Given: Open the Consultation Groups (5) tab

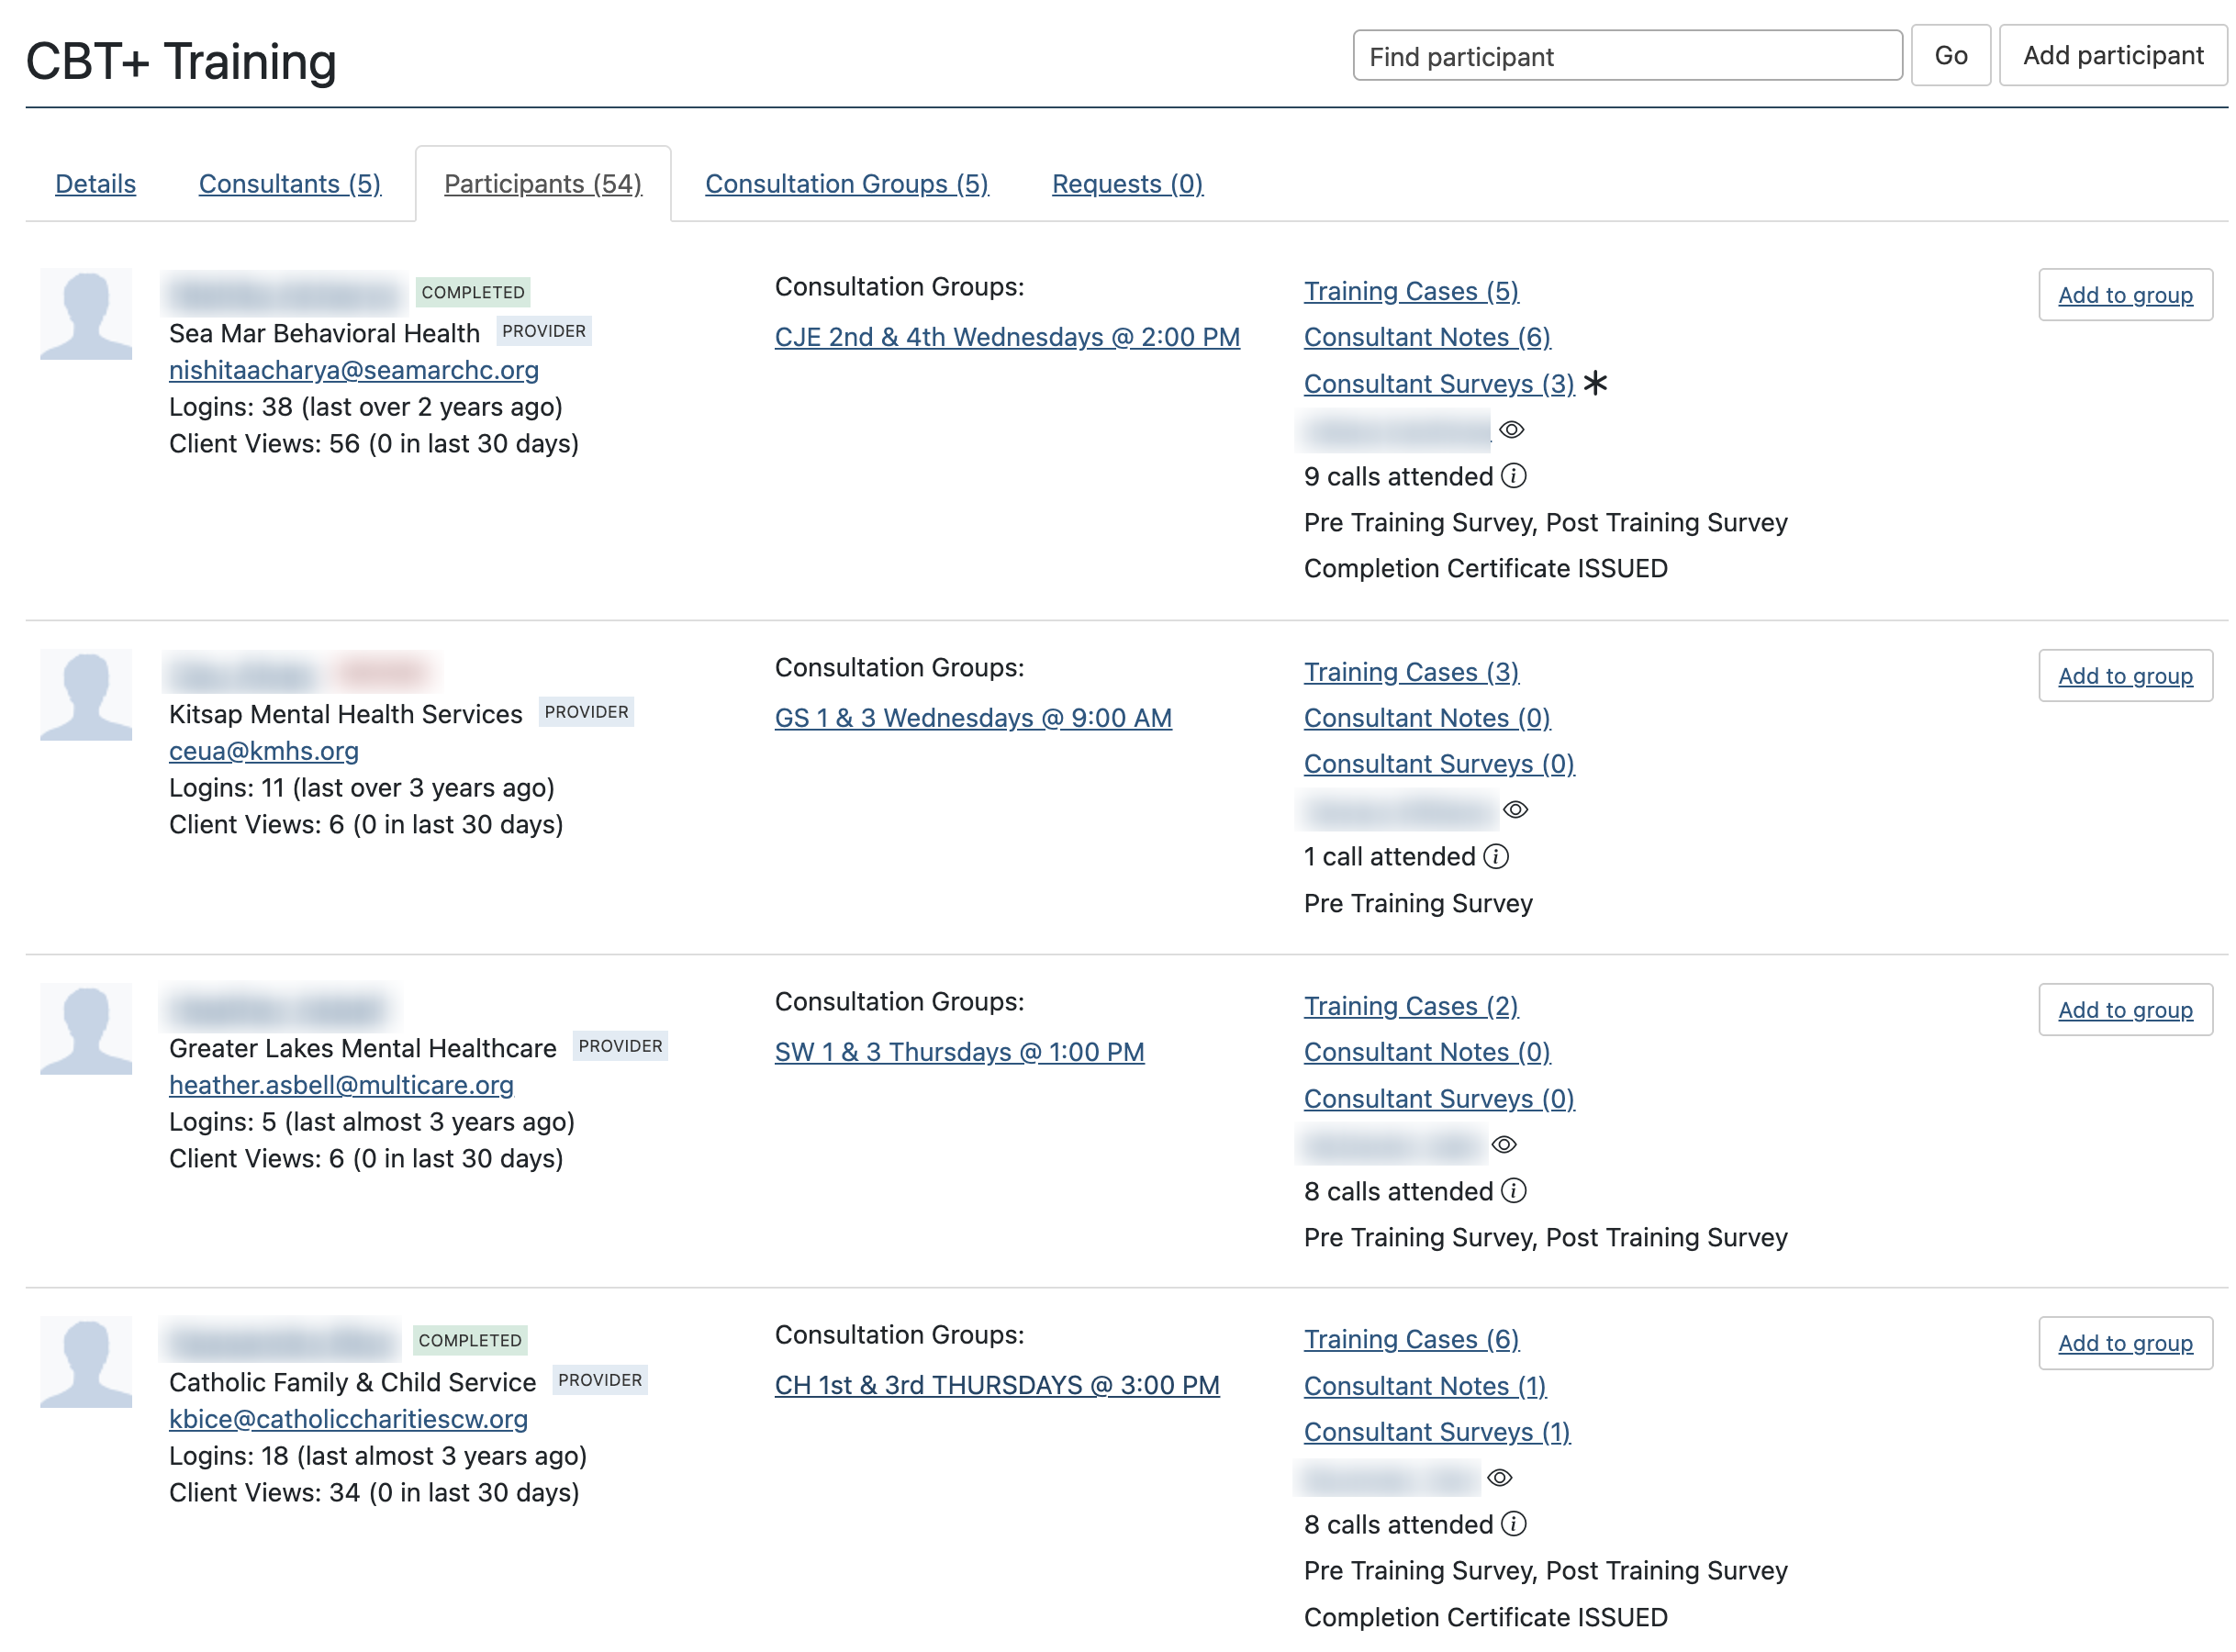Looking at the screenshot, I should pyautogui.click(x=847, y=184).
